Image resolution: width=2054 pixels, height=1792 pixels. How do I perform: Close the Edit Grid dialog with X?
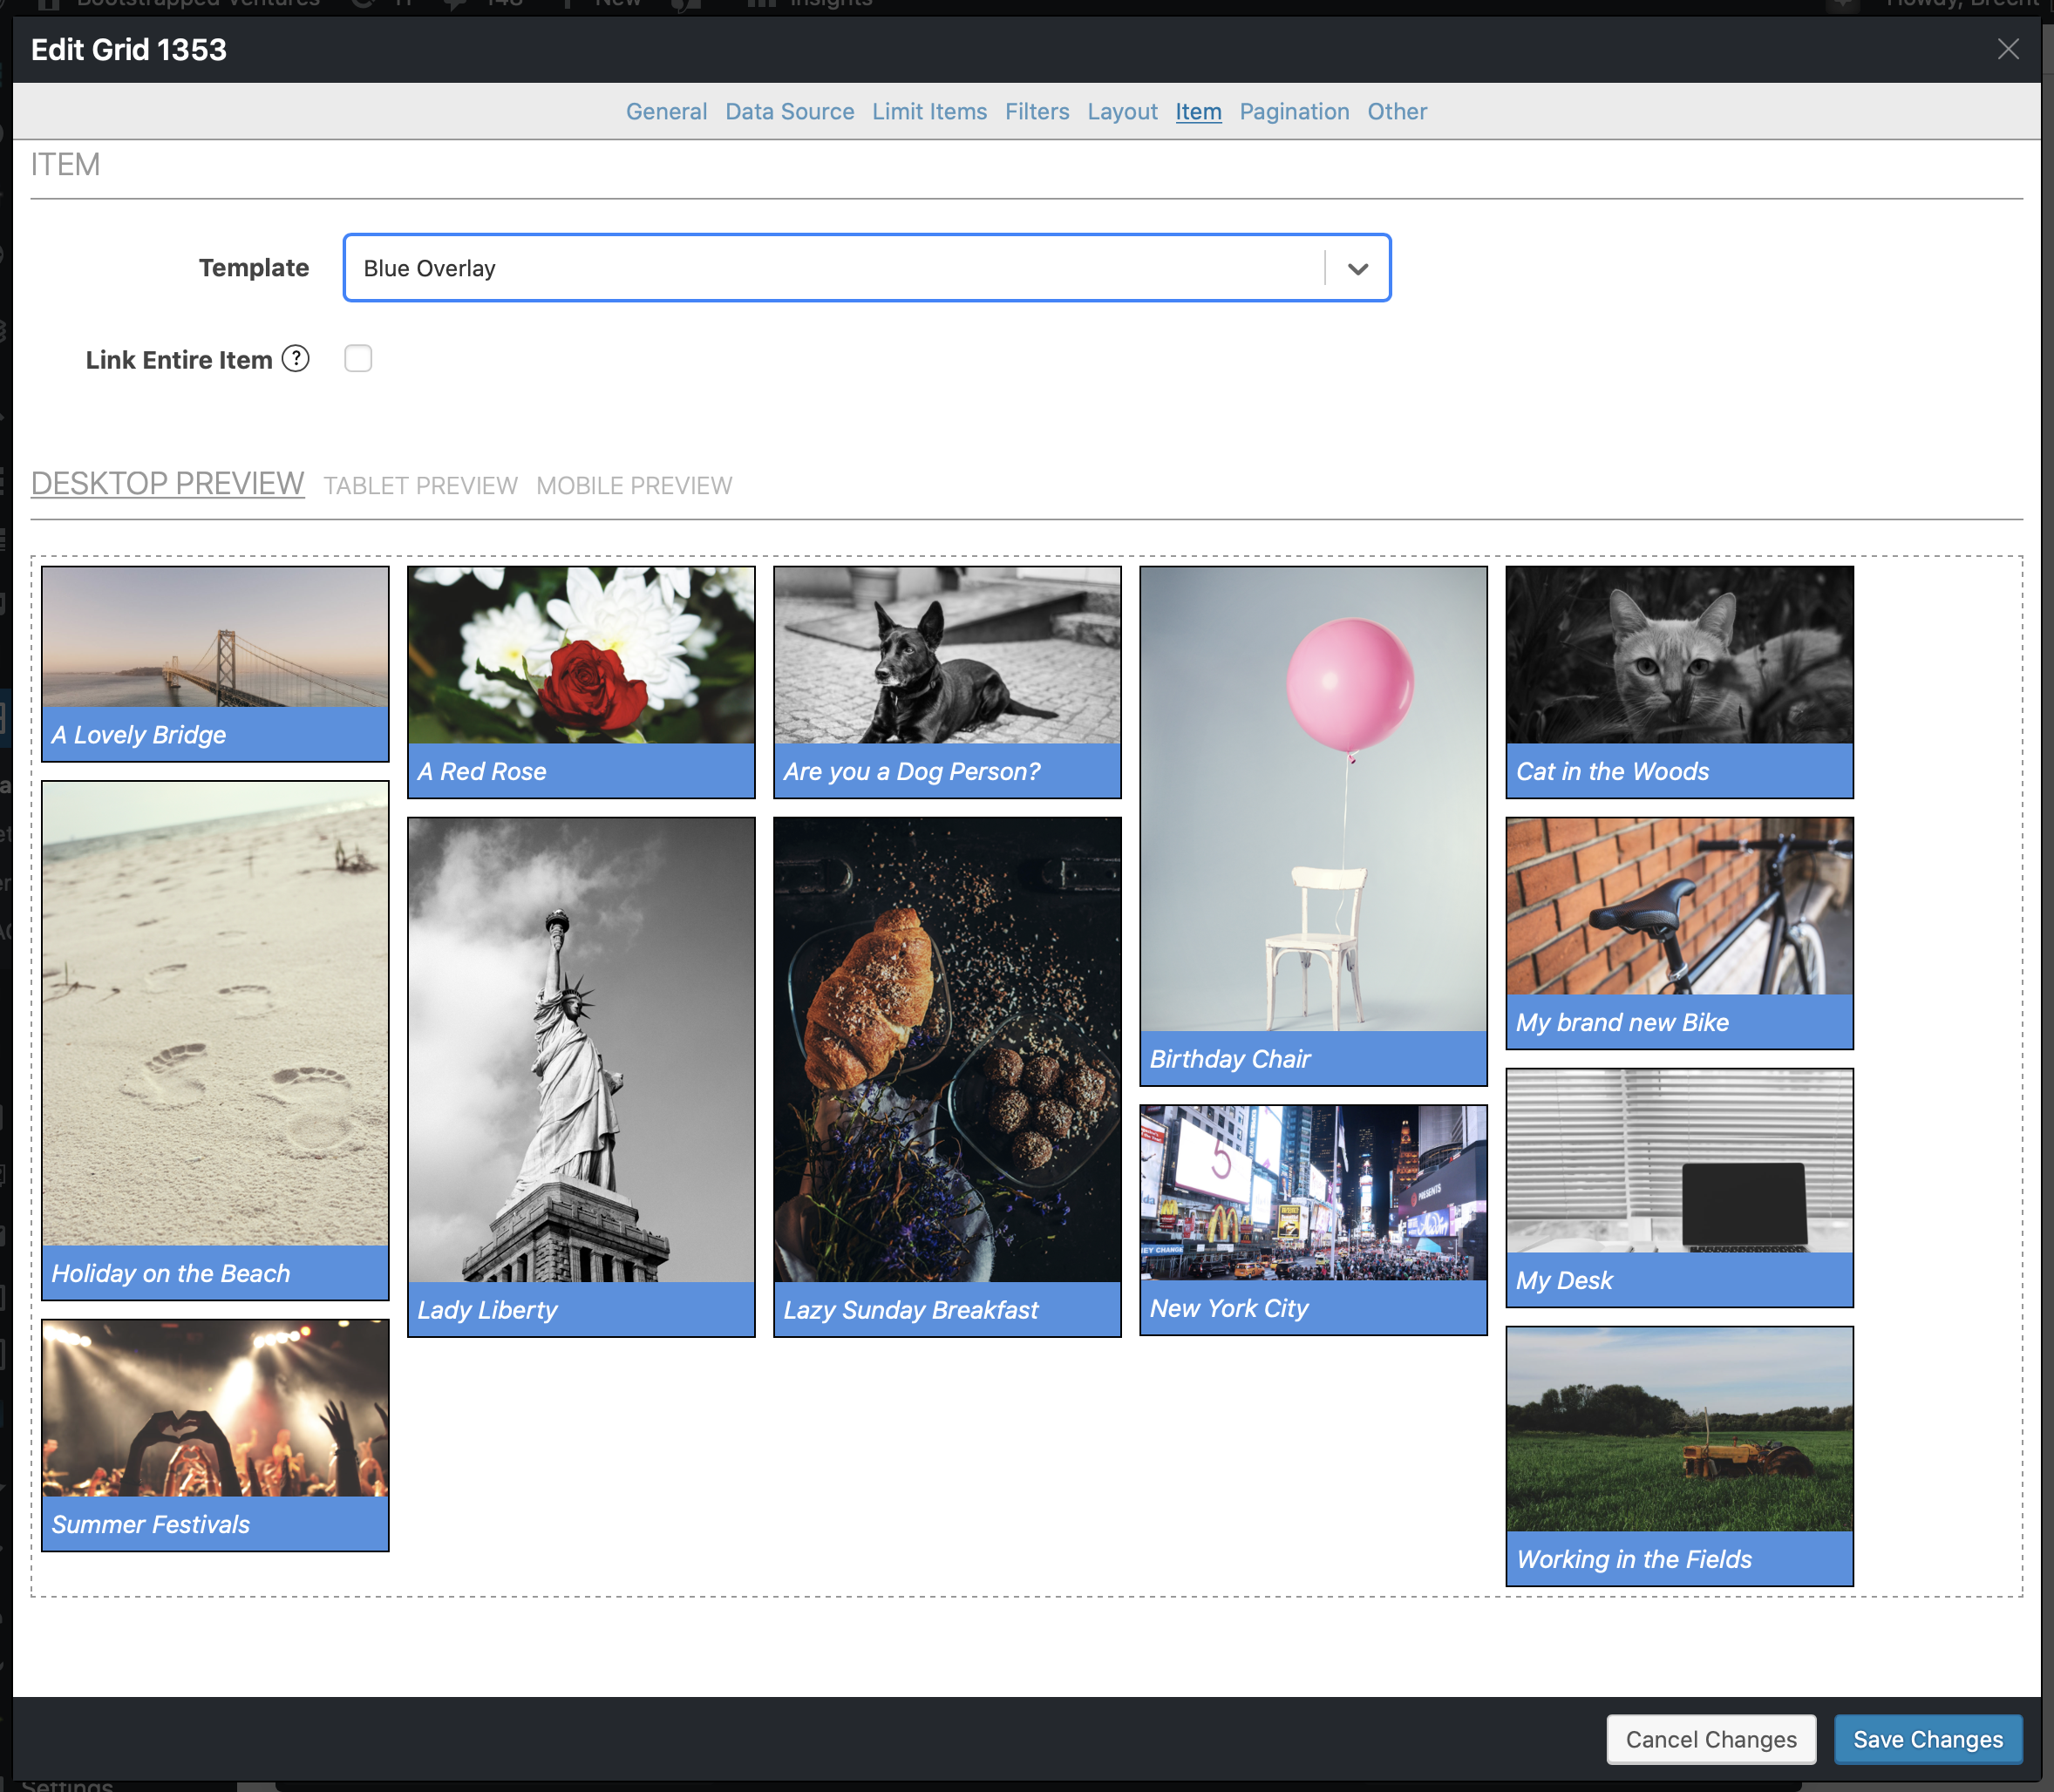tap(2007, 49)
